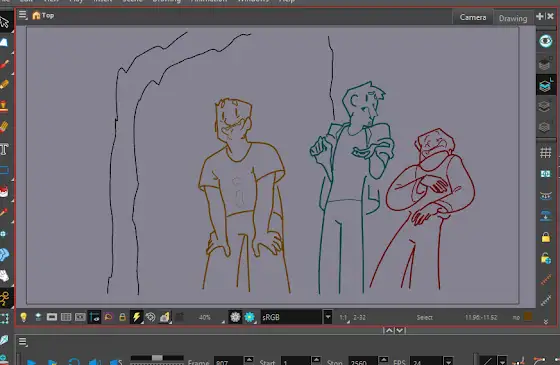Toggle the small lock icon in bottom toolbar
Viewport: 560px width, 365px height.
(x=122, y=317)
